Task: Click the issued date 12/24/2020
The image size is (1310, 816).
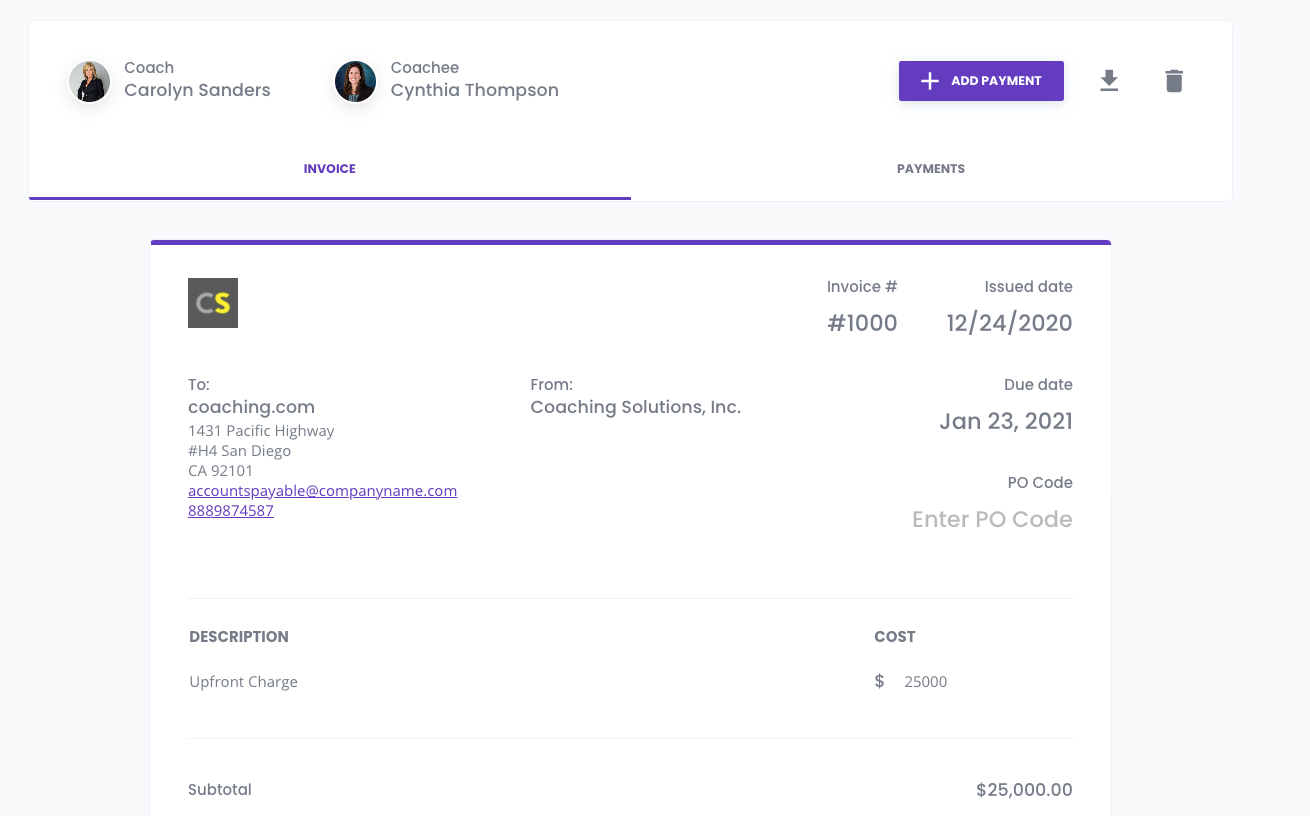Action: [x=1010, y=323]
